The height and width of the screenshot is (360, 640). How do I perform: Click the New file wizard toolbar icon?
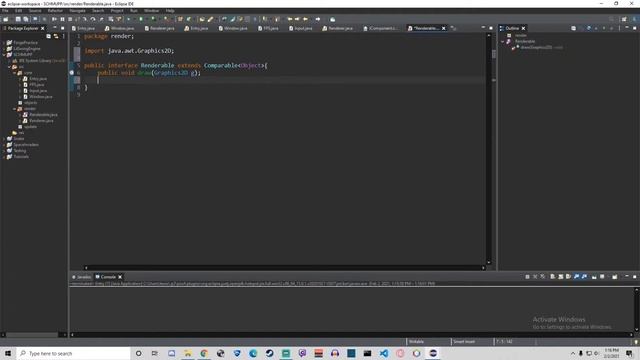pos(6,19)
